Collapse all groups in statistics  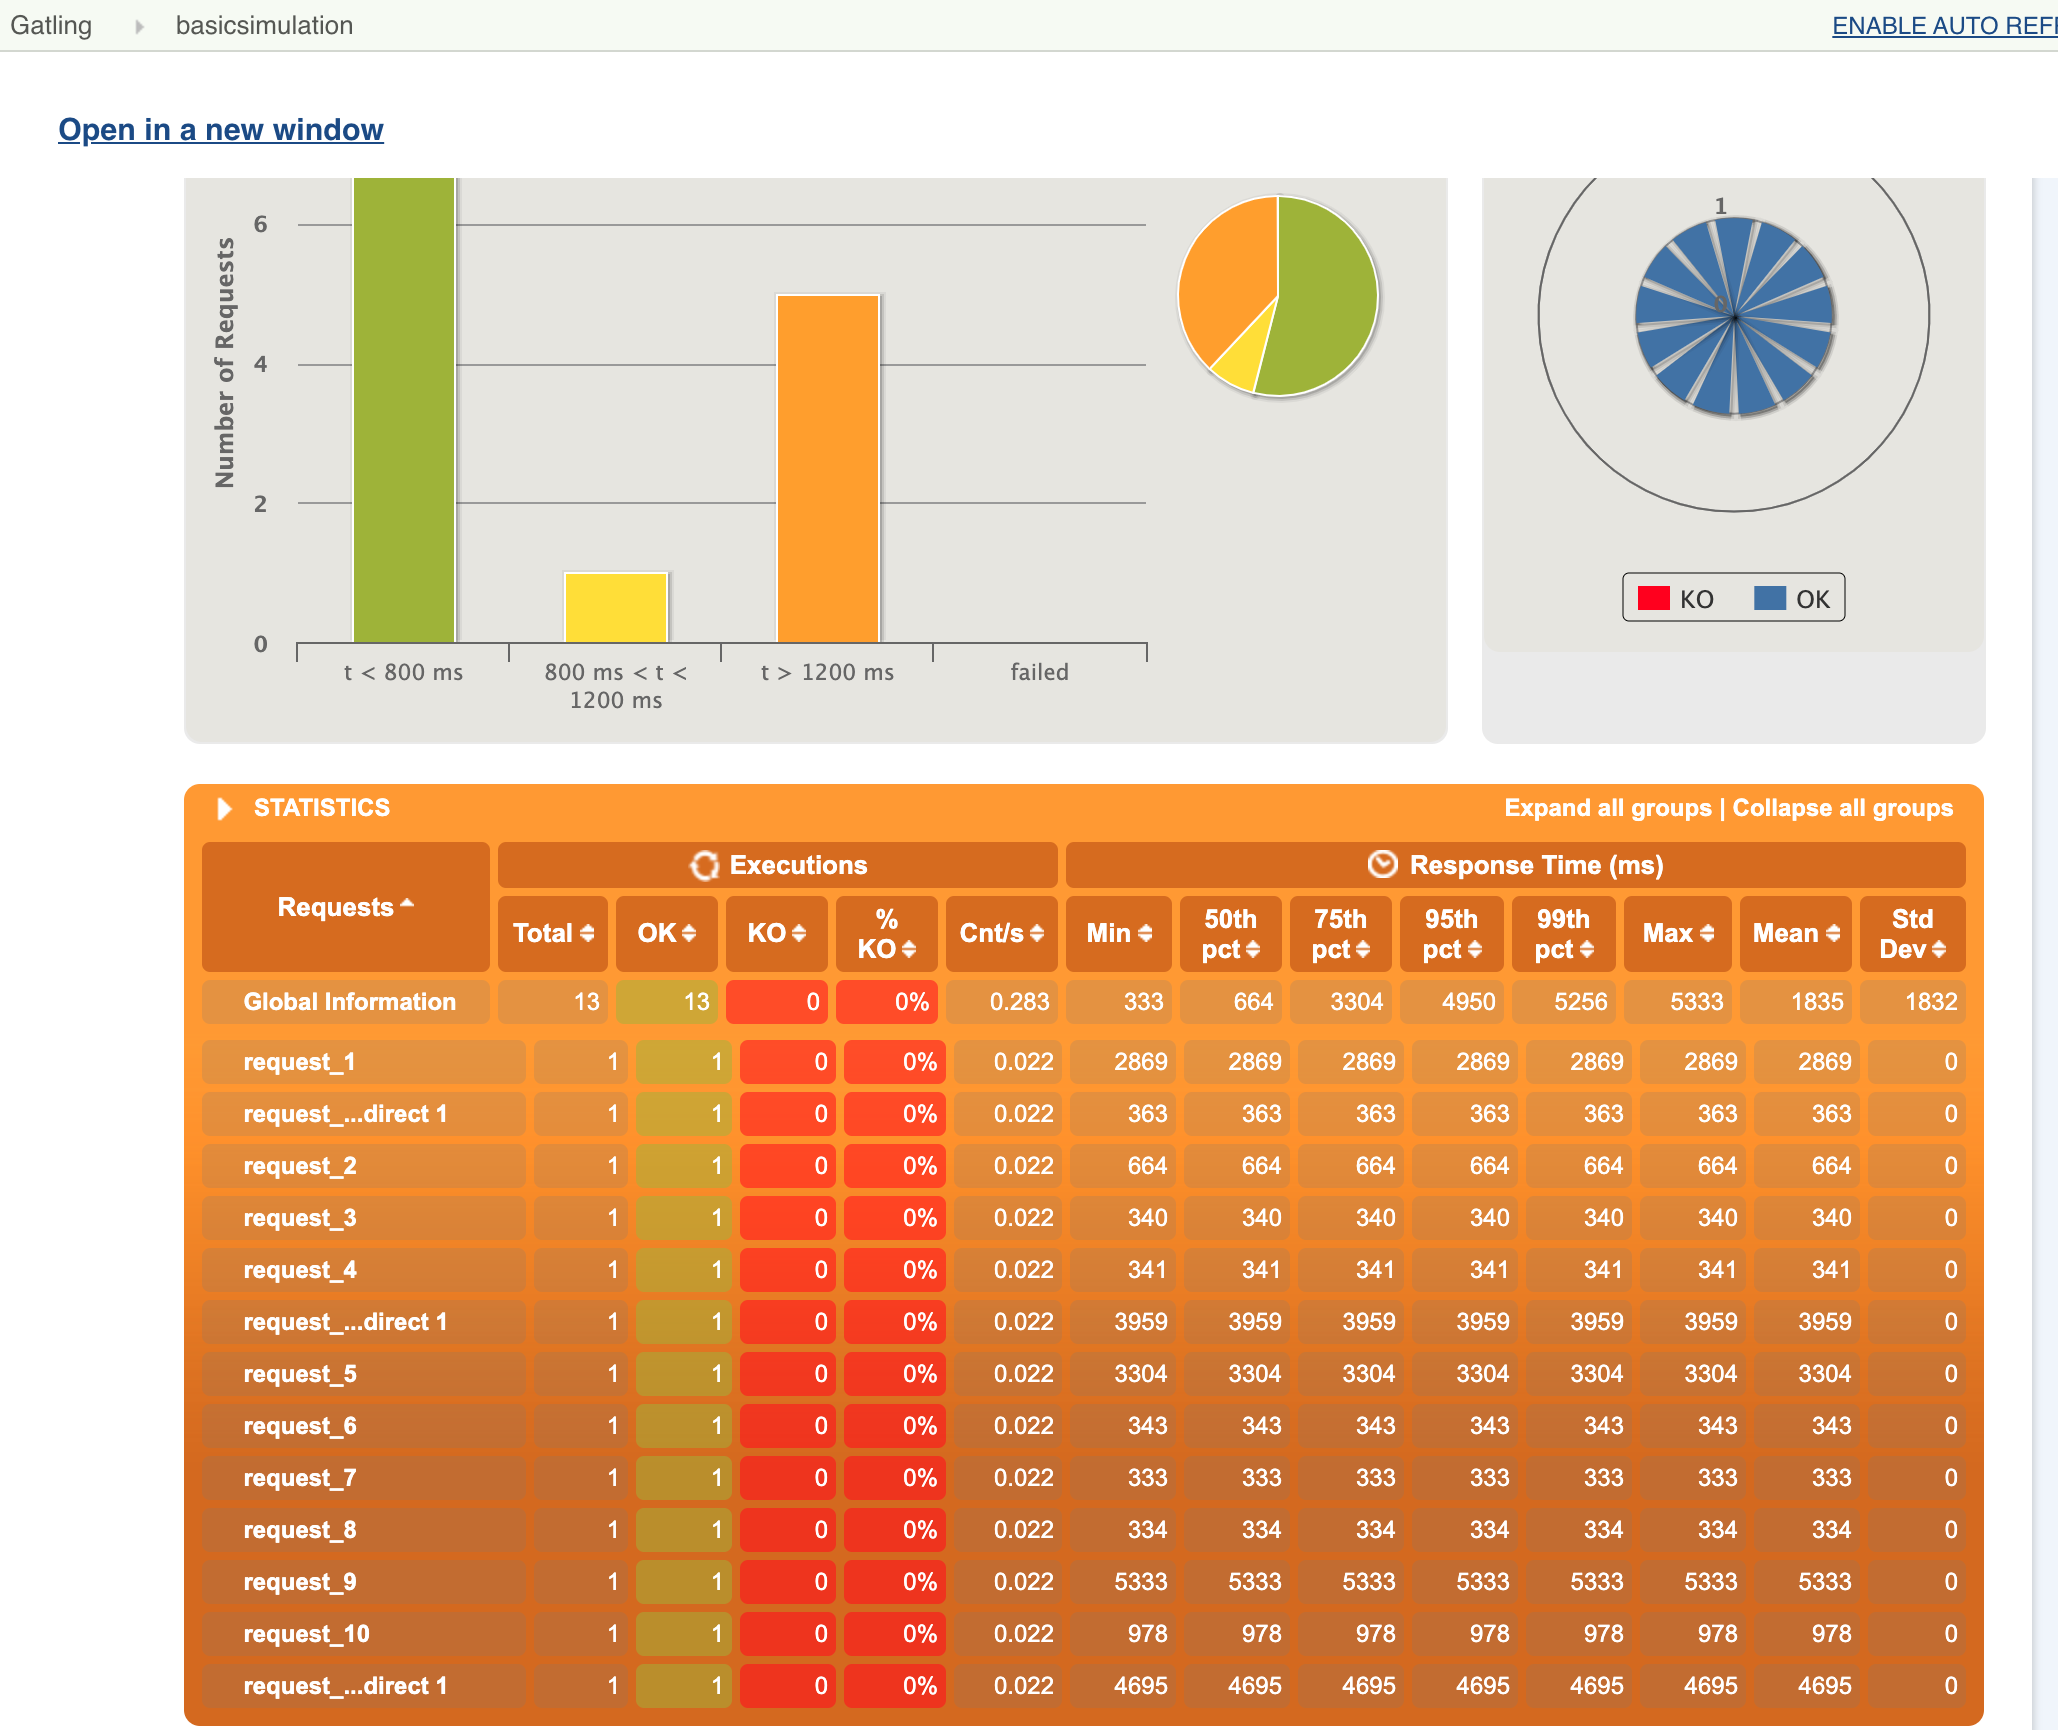click(1842, 808)
